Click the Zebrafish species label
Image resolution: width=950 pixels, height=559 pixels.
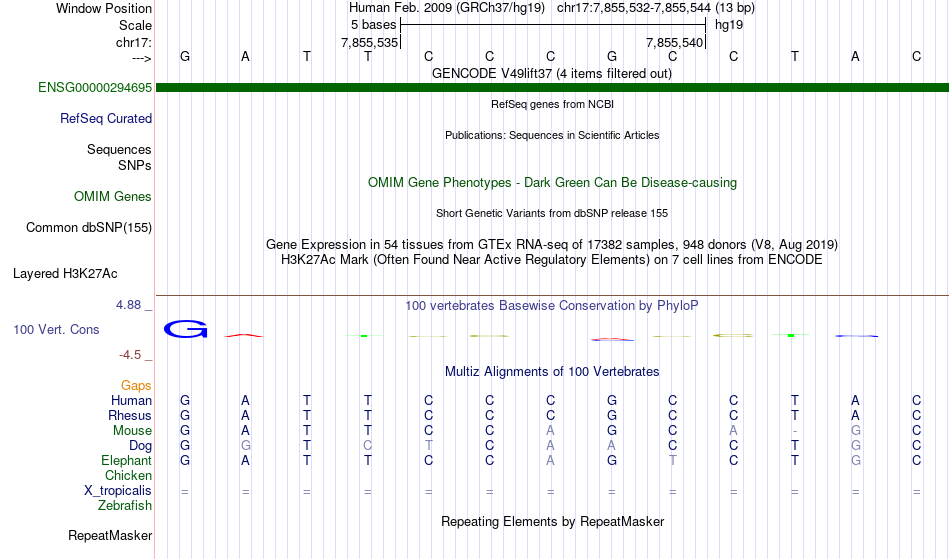125,506
